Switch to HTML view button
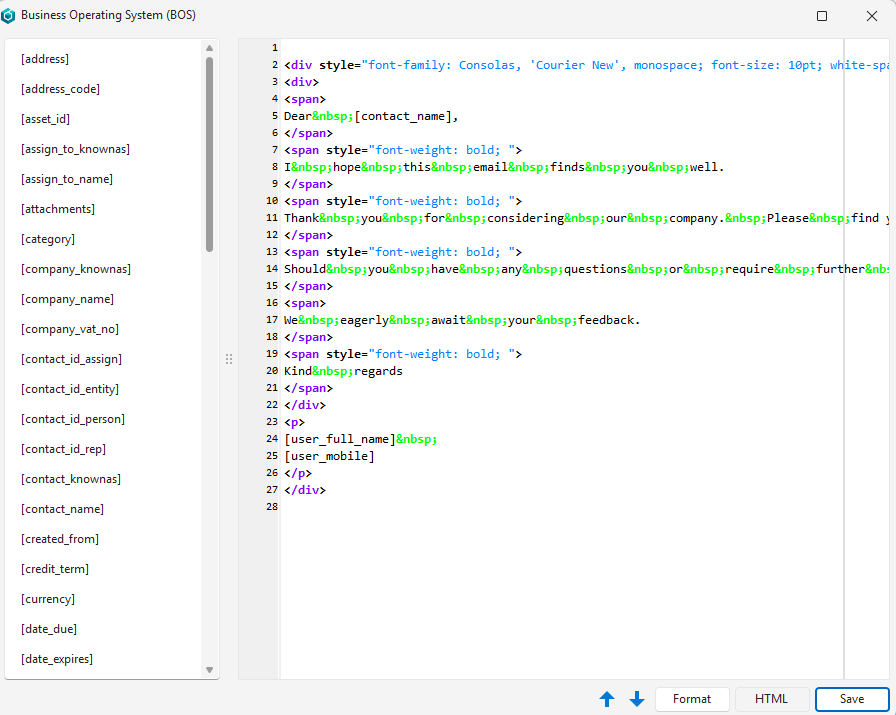The image size is (896, 715). [x=771, y=699]
